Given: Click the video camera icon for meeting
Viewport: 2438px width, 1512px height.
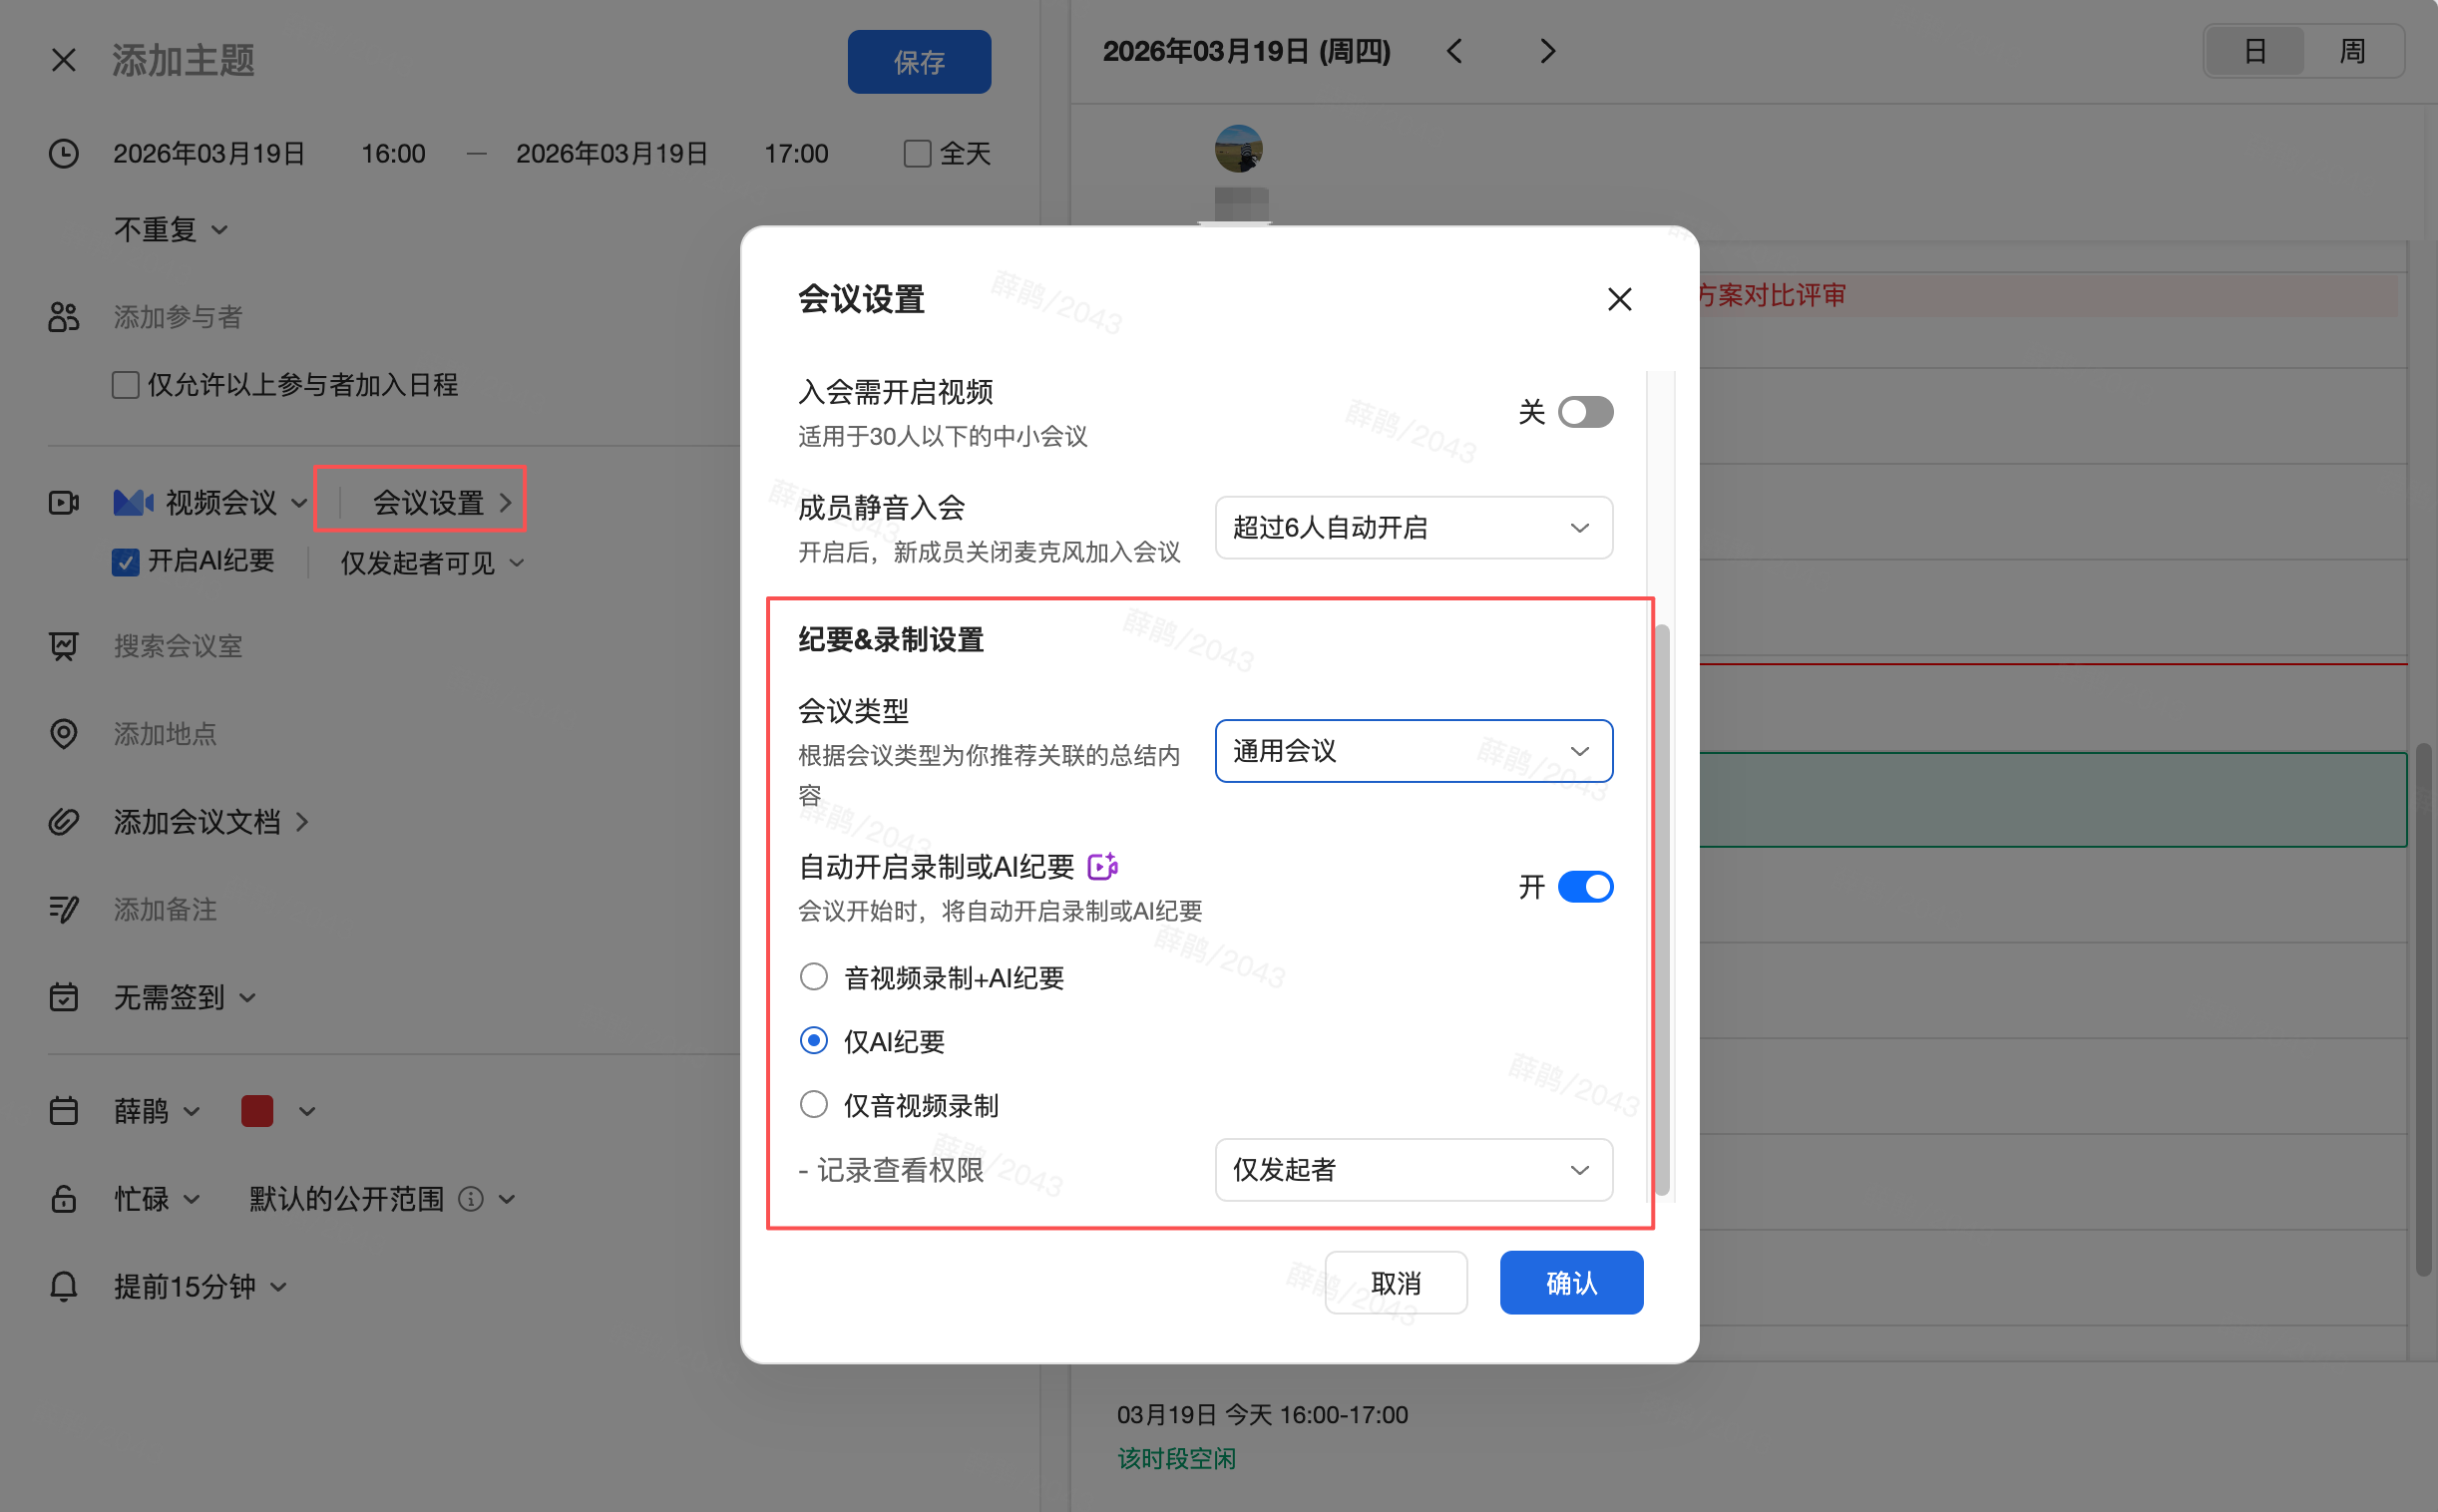Looking at the screenshot, I should [x=63, y=502].
